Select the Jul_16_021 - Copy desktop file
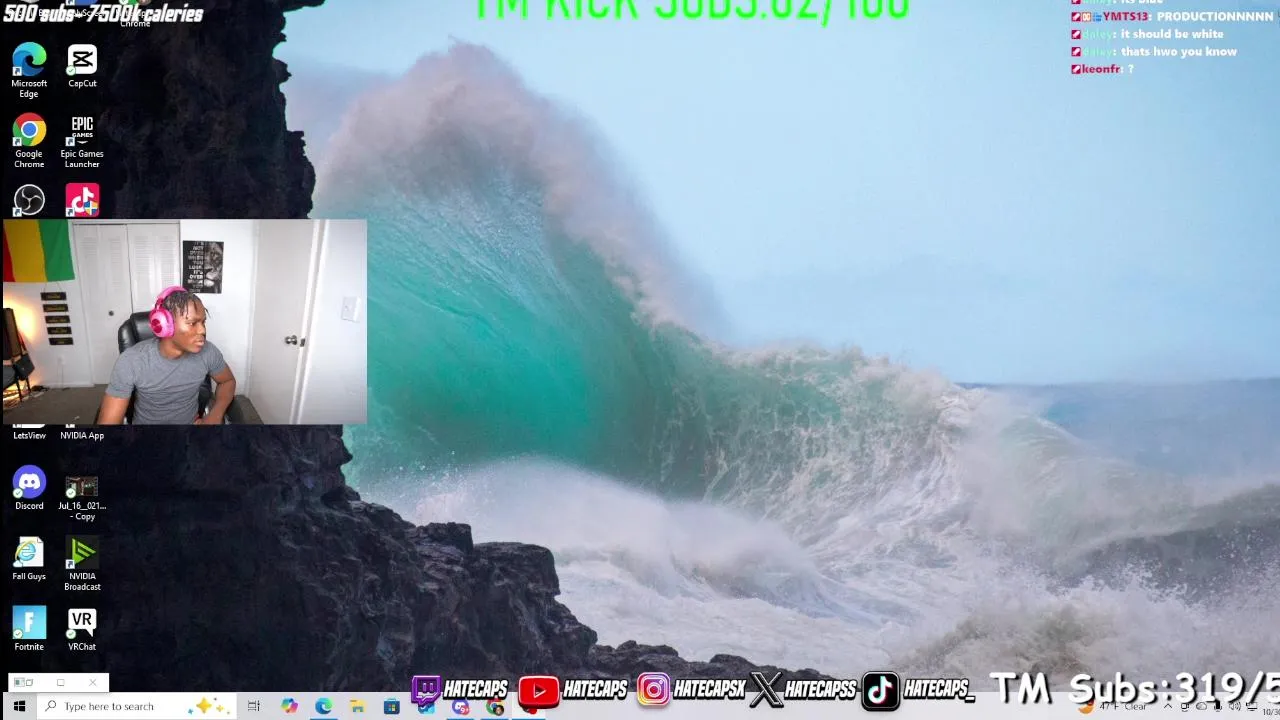The width and height of the screenshot is (1280, 720). pos(82,497)
